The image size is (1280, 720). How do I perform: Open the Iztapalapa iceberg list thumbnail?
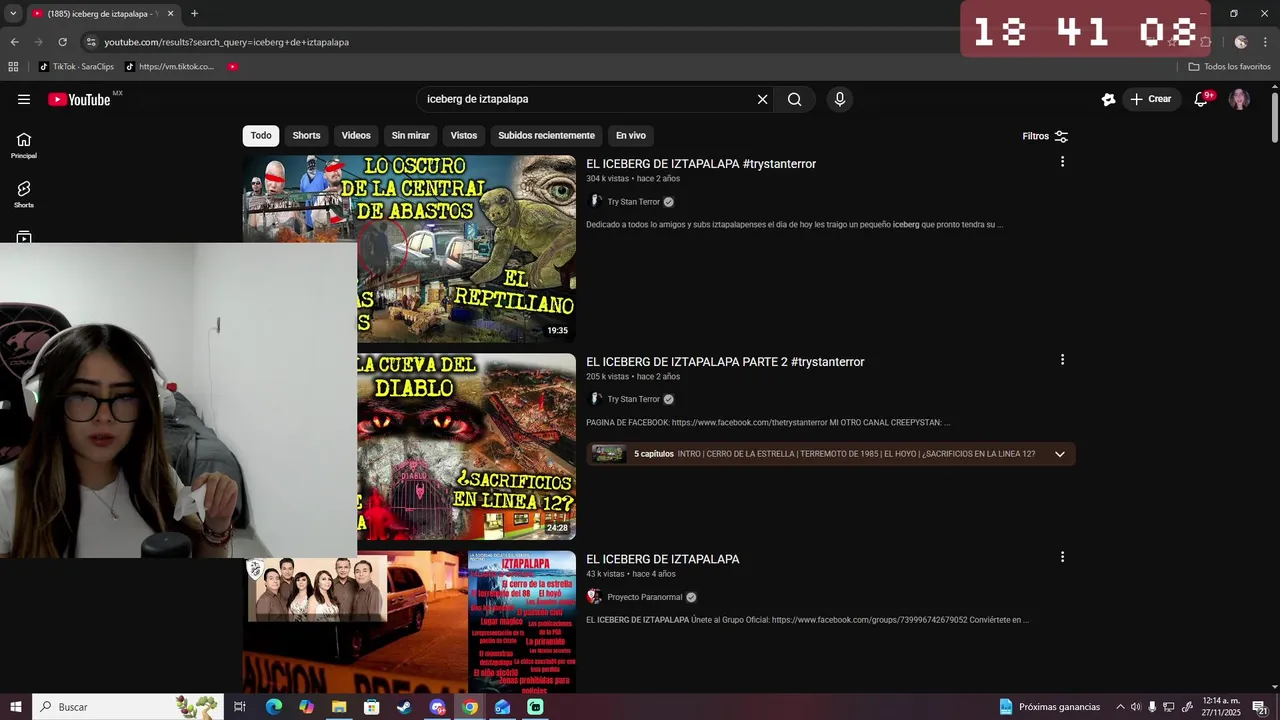(409, 620)
